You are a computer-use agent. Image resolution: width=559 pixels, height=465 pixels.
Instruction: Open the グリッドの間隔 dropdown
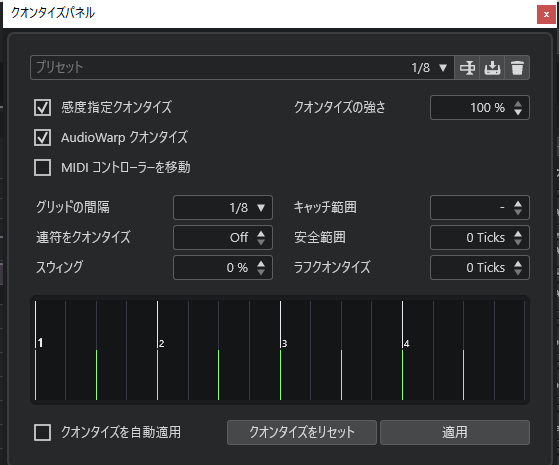[x=223, y=207]
